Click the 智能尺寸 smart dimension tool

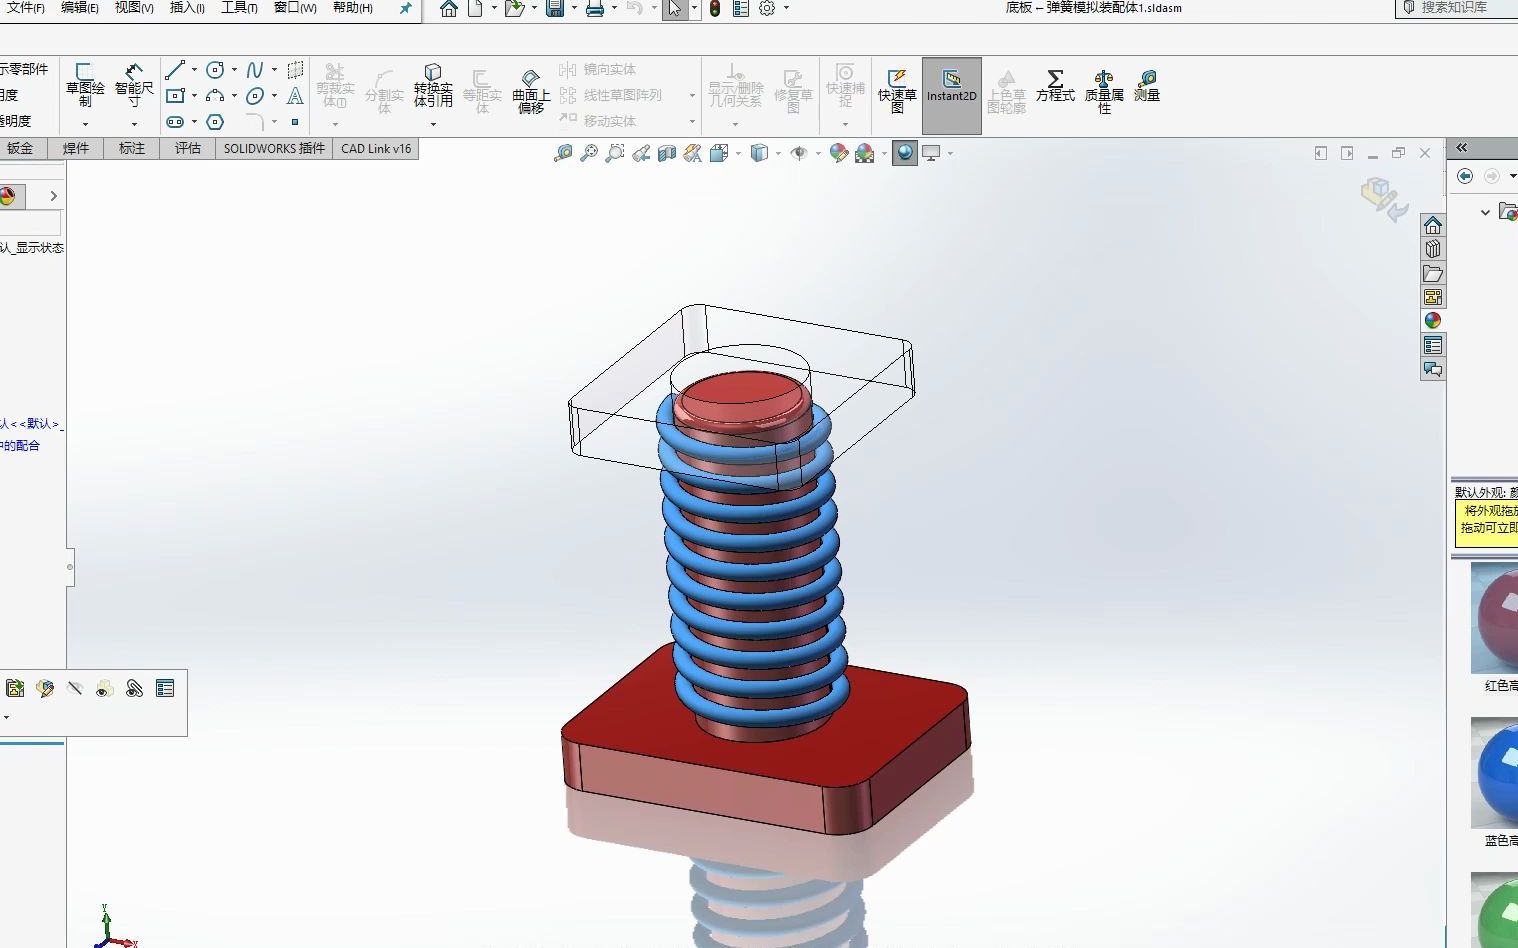tap(134, 85)
